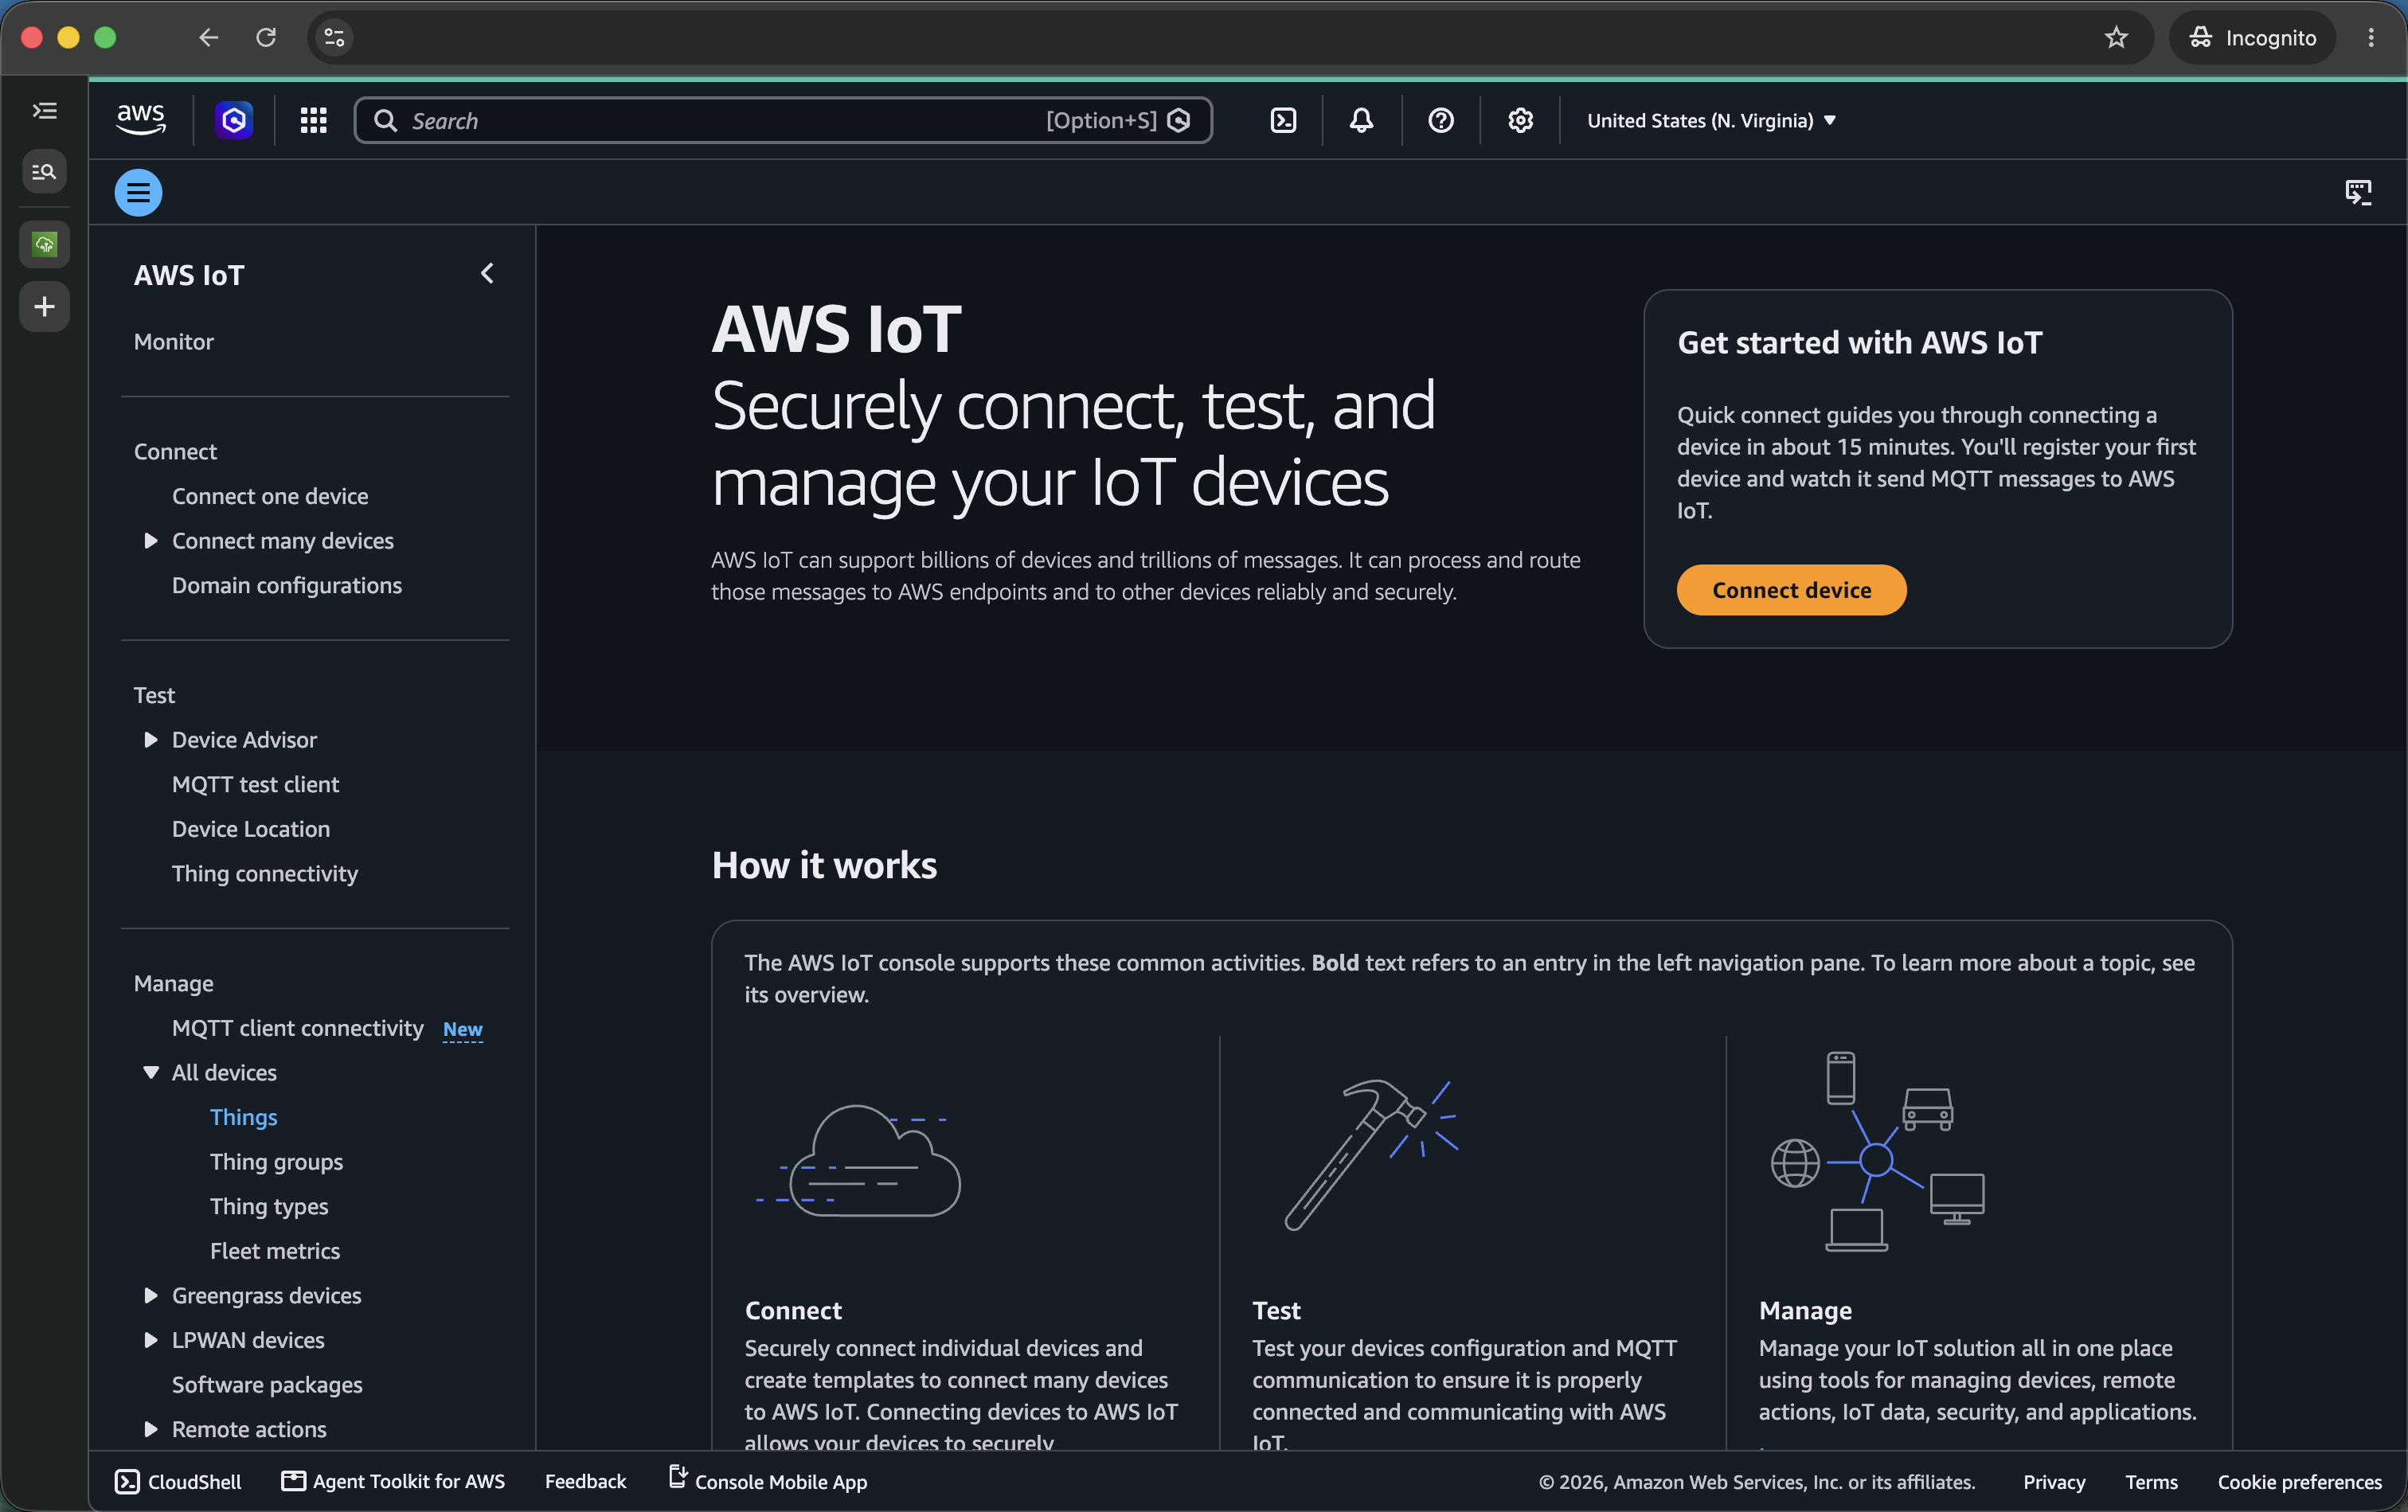Screen dimensions: 2408x1512
Task: Click the CloudShell icon in the footer
Action: click(127, 1481)
